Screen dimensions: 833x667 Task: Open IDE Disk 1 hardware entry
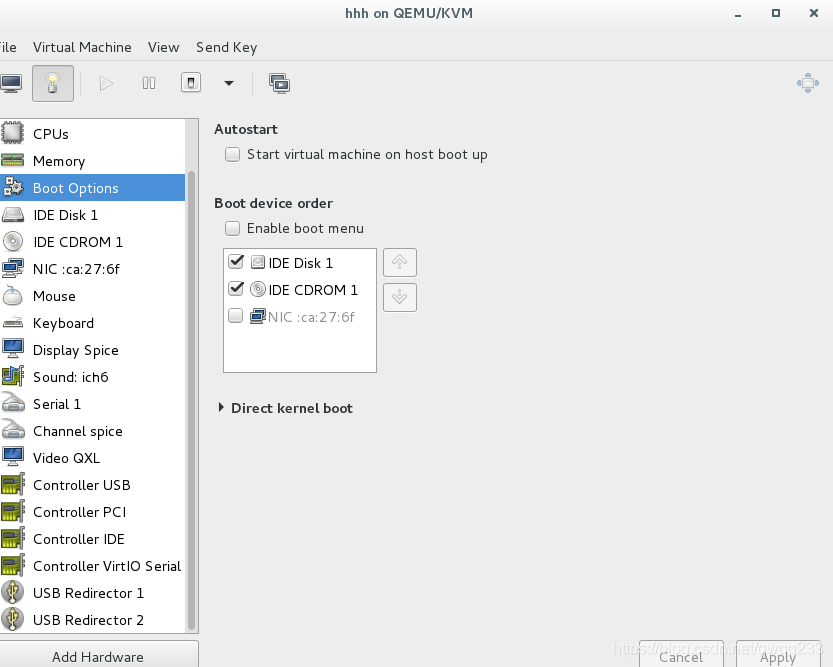(x=92, y=215)
